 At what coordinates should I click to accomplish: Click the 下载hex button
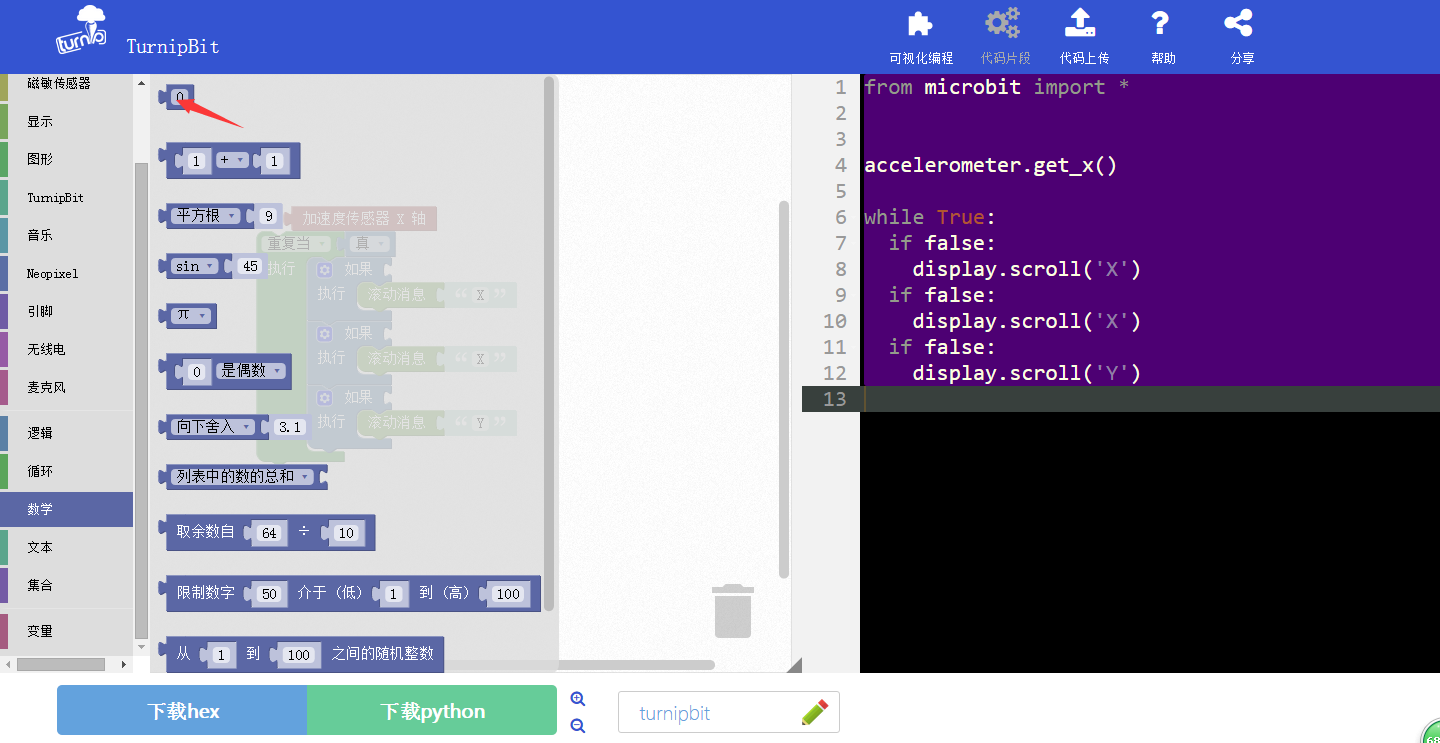[182, 710]
